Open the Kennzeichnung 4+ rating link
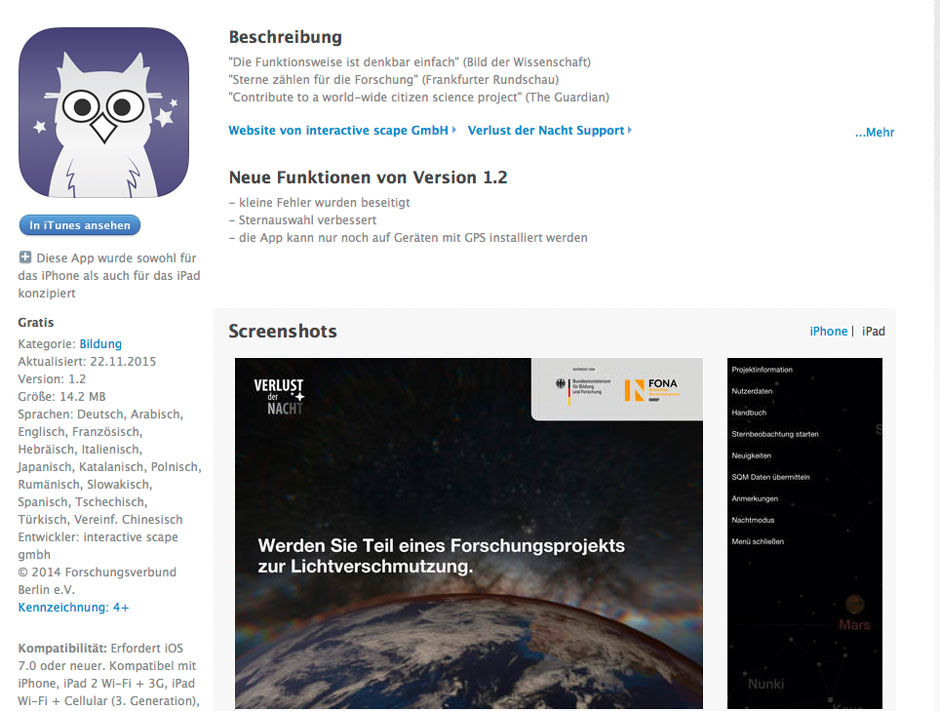Image resolution: width=940 pixels, height=711 pixels. [x=73, y=607]
